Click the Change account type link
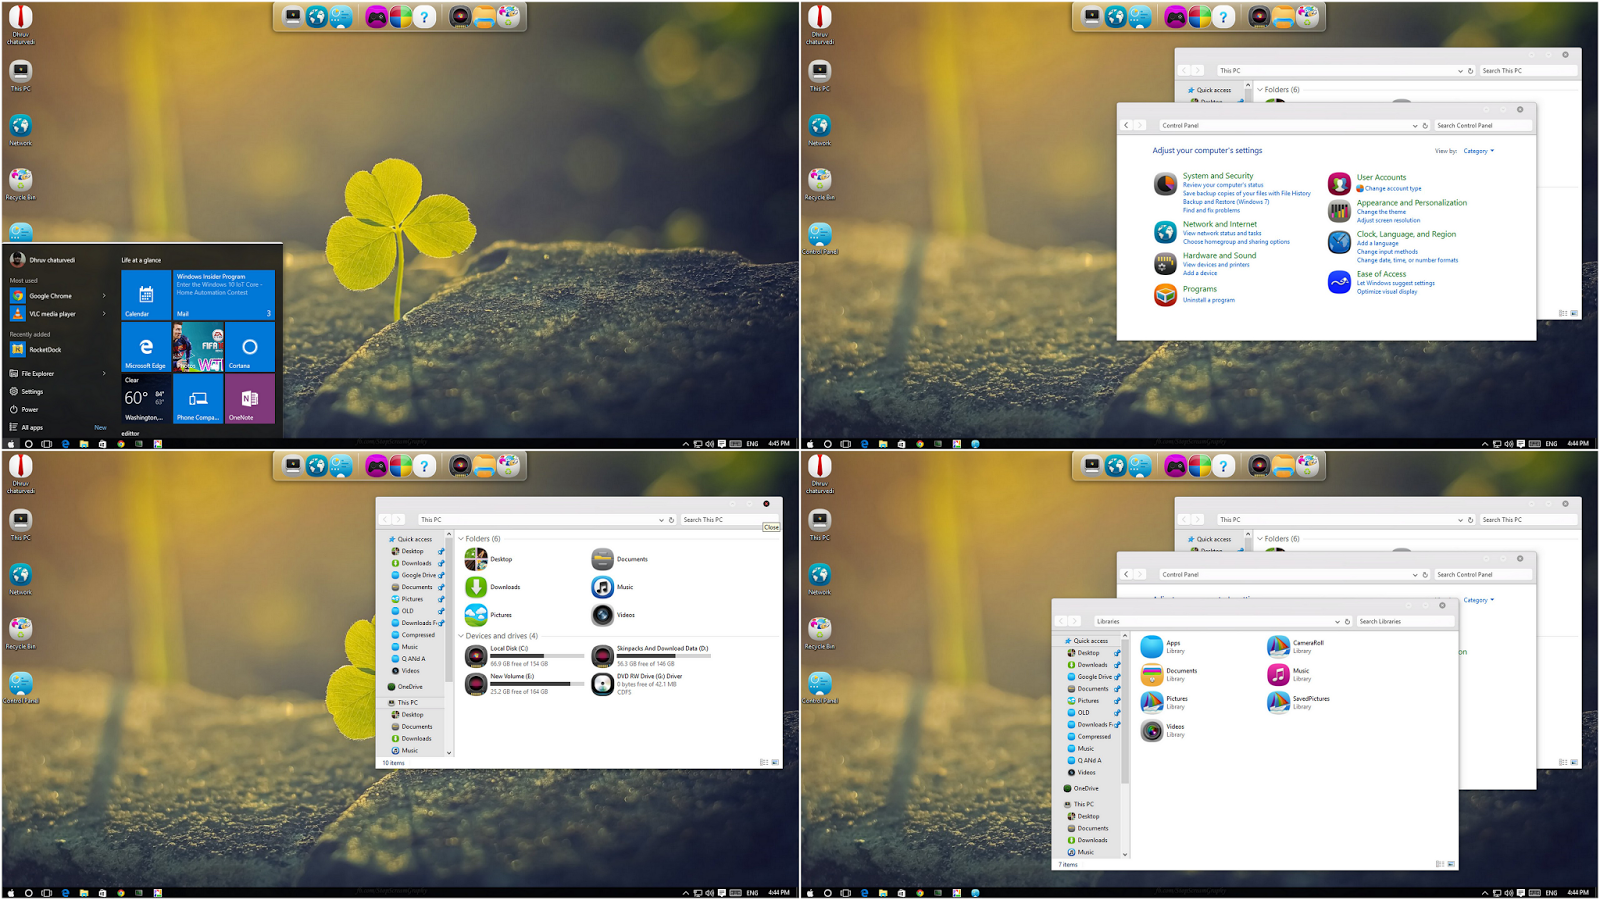Screen dimensions: 1600x900 (x=1393, y=189)
